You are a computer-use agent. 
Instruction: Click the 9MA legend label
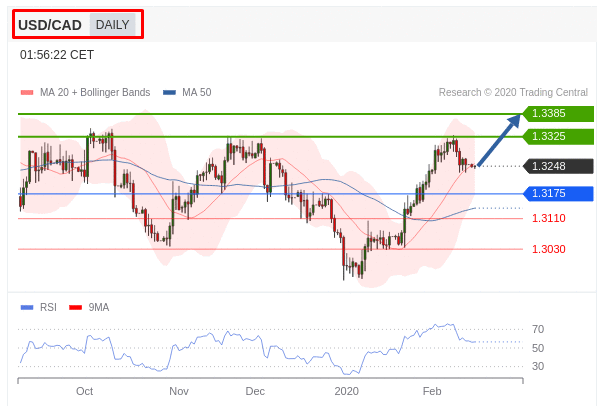99,308
